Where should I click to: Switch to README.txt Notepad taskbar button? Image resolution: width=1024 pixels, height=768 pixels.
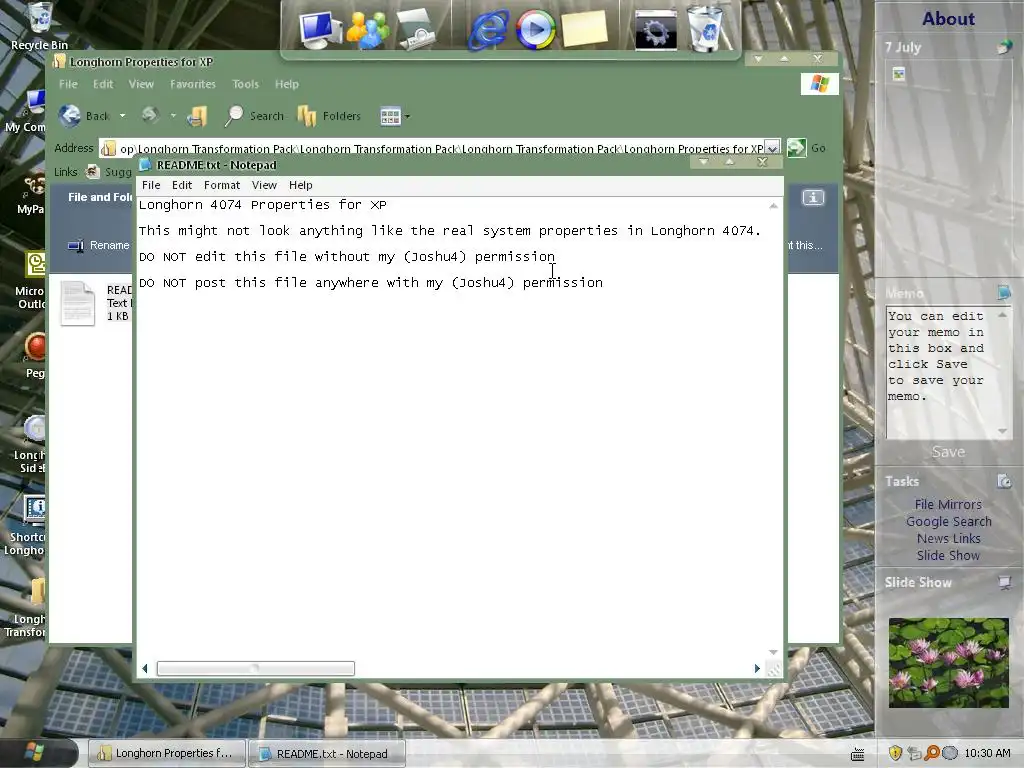tap(327, 754)
